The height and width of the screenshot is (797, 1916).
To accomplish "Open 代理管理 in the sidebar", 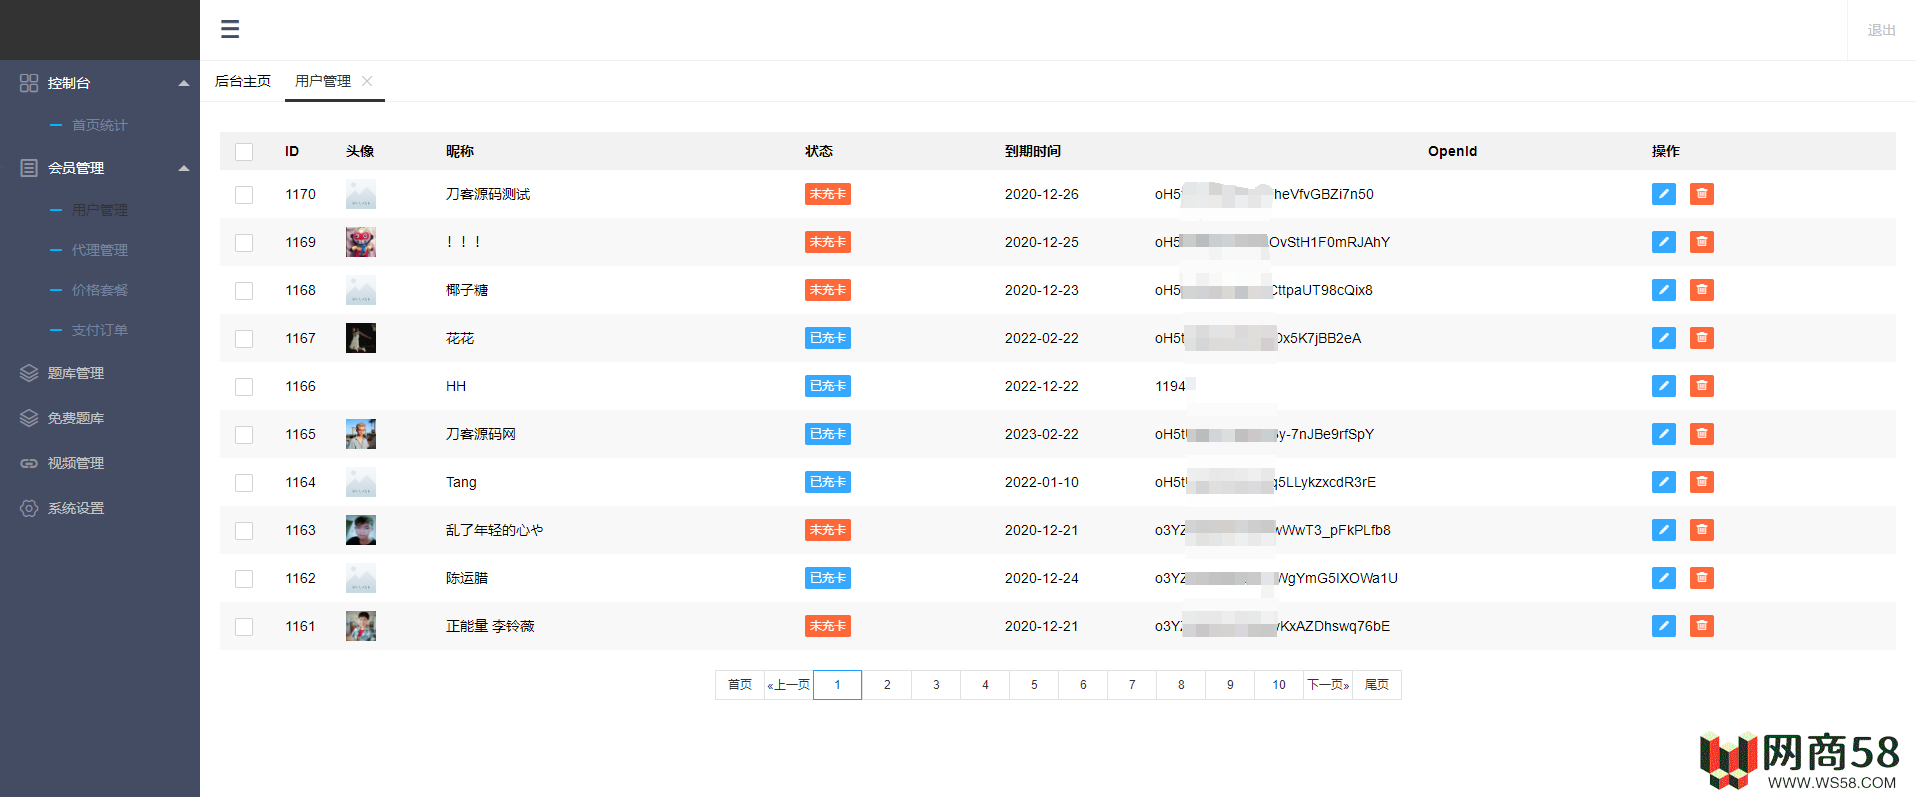I will pyautogui.click(x=99, y=250).
